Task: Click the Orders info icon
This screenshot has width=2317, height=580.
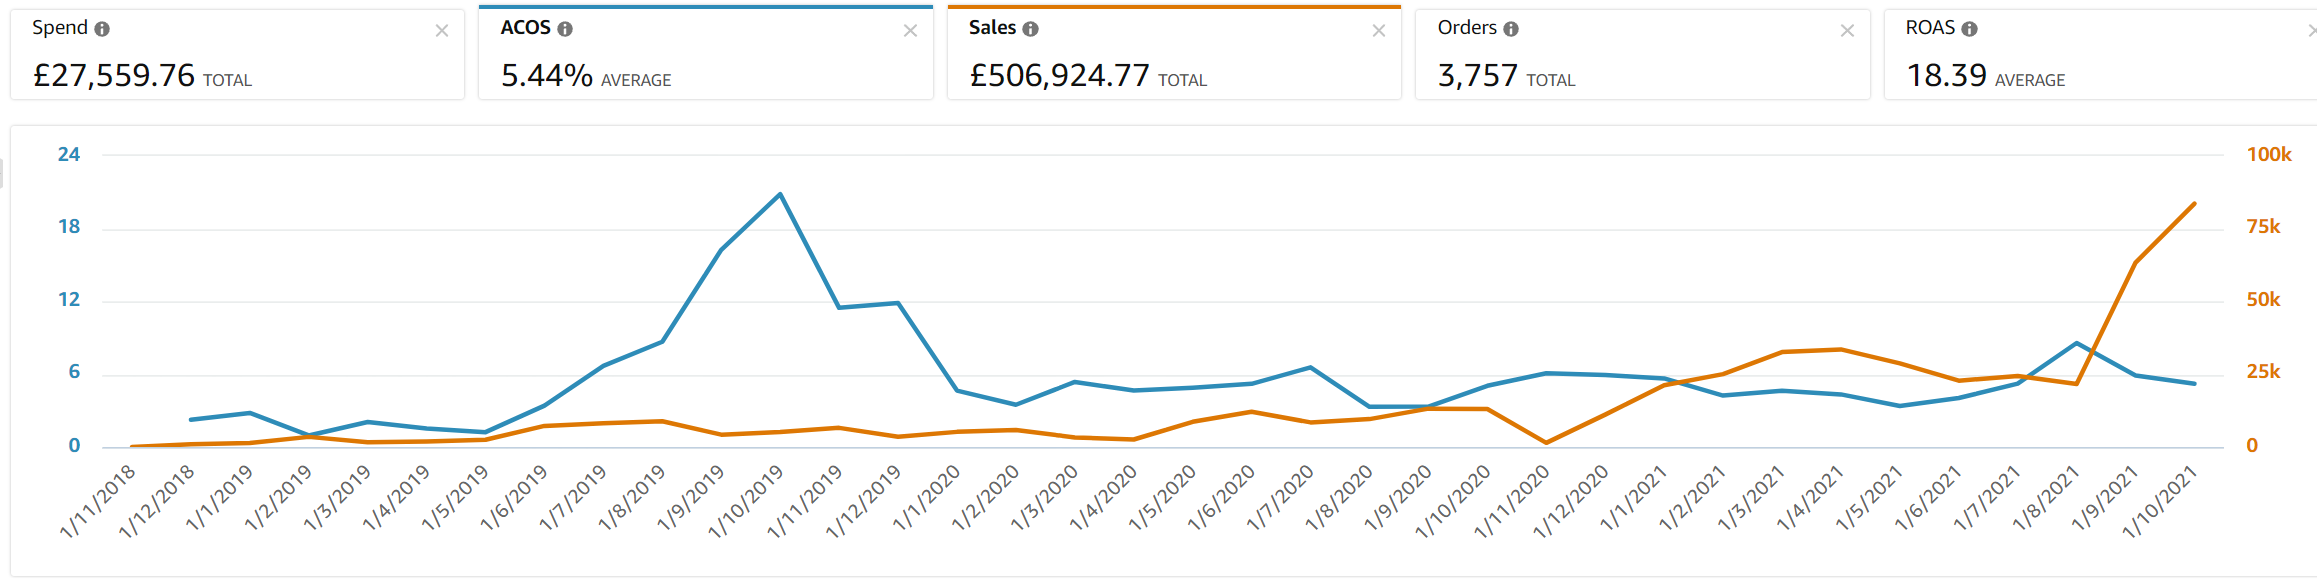Action: coord(1511,29)
